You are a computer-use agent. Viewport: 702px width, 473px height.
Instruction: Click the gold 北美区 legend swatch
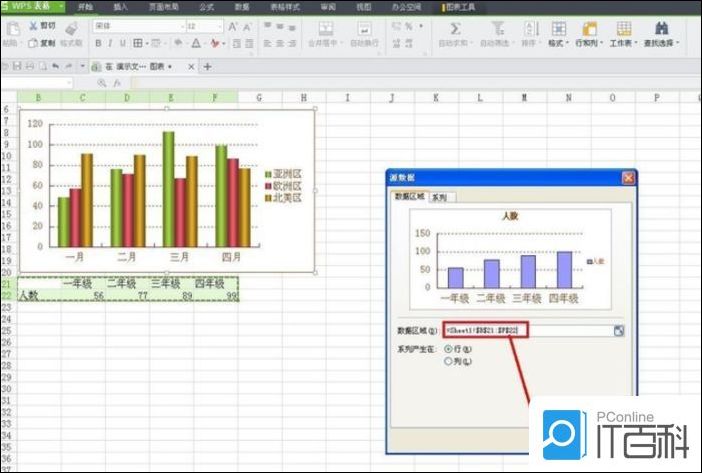268,197
